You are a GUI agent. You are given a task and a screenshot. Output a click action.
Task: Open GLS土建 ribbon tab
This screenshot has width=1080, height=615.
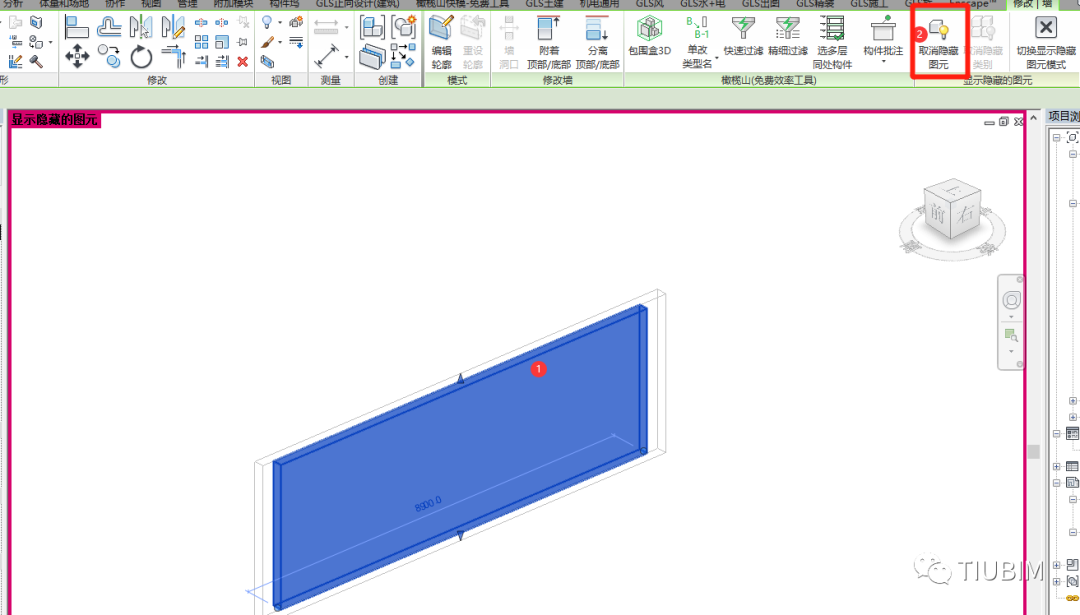coord(544,4)
